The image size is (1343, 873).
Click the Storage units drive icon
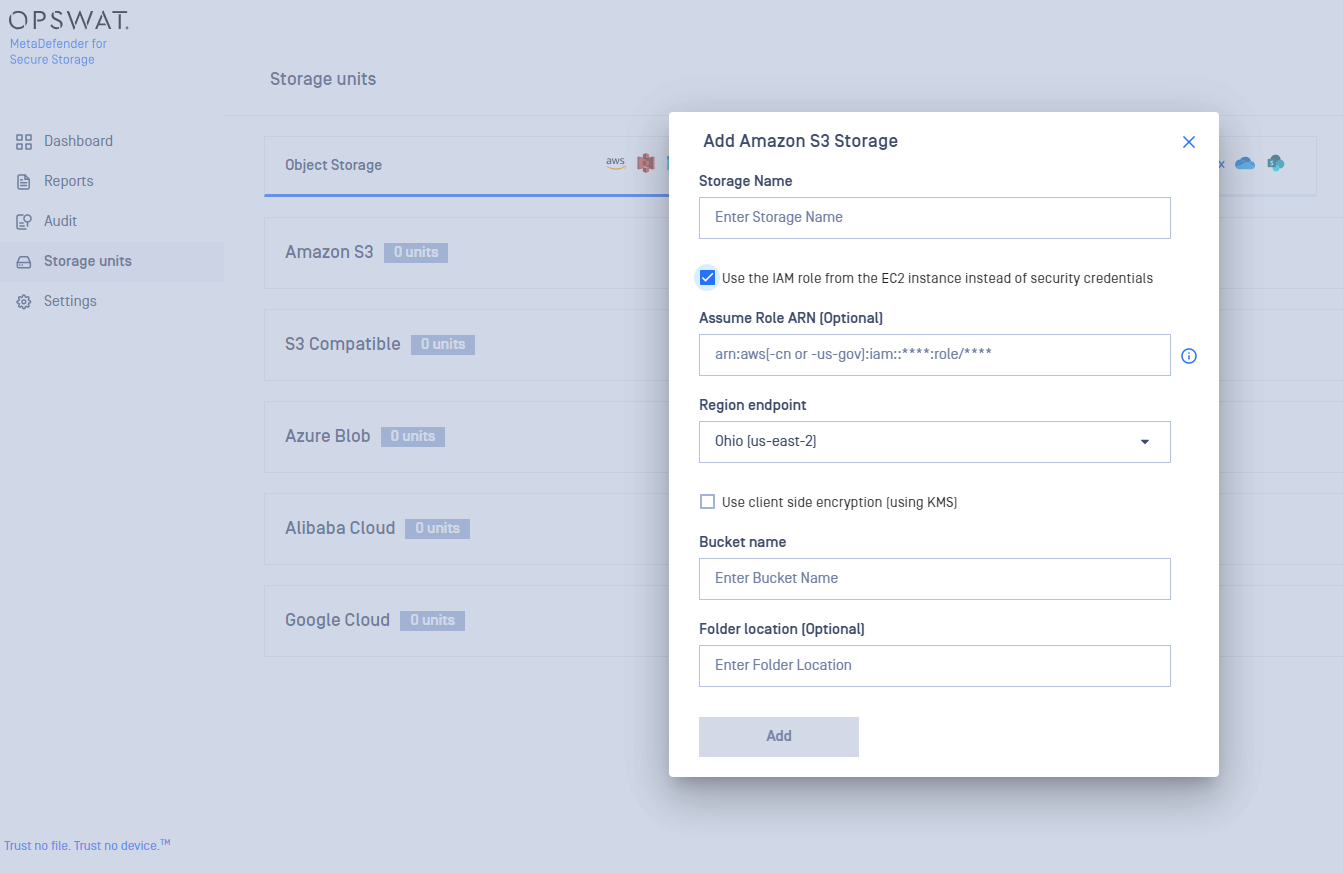24,262
